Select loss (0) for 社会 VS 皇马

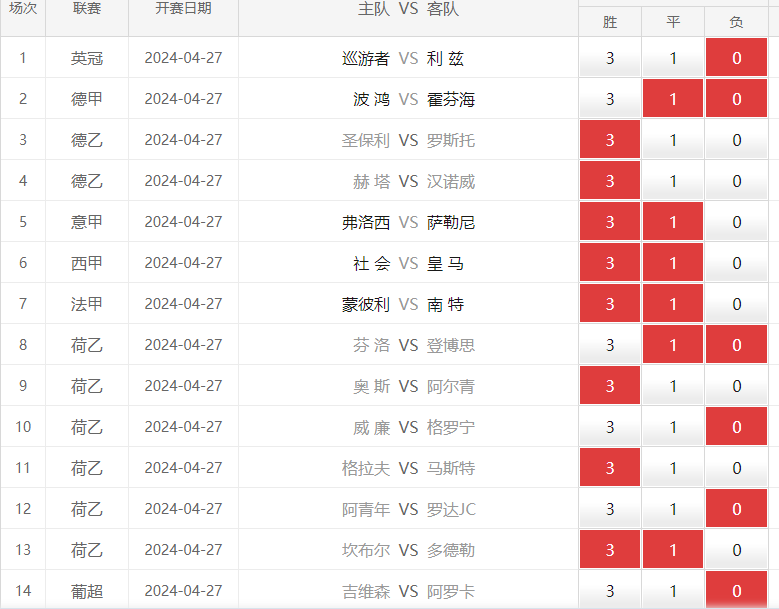pos(736,263)
